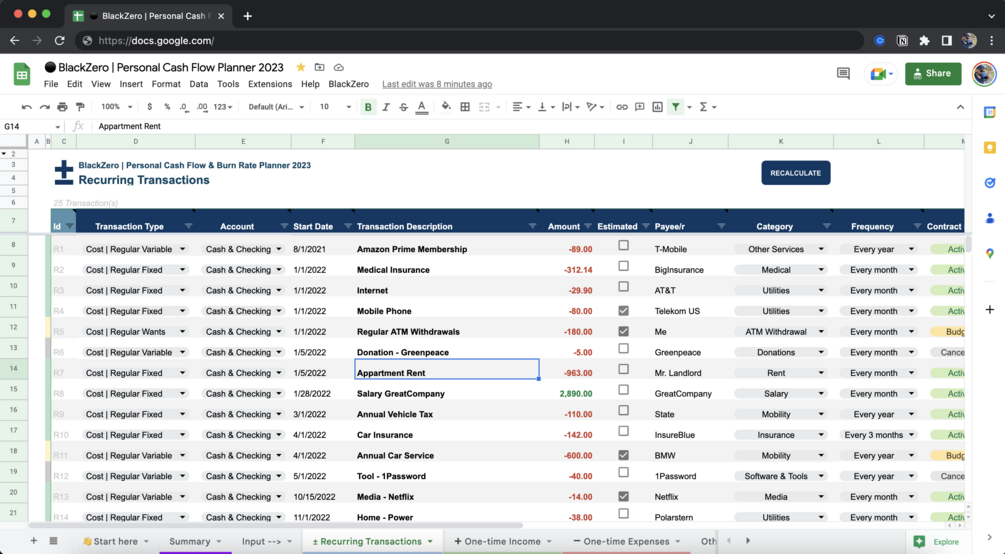Toggle the filter icon in toolbar
This screenshot has width=1005, height=554.
(x=676, y=107)
